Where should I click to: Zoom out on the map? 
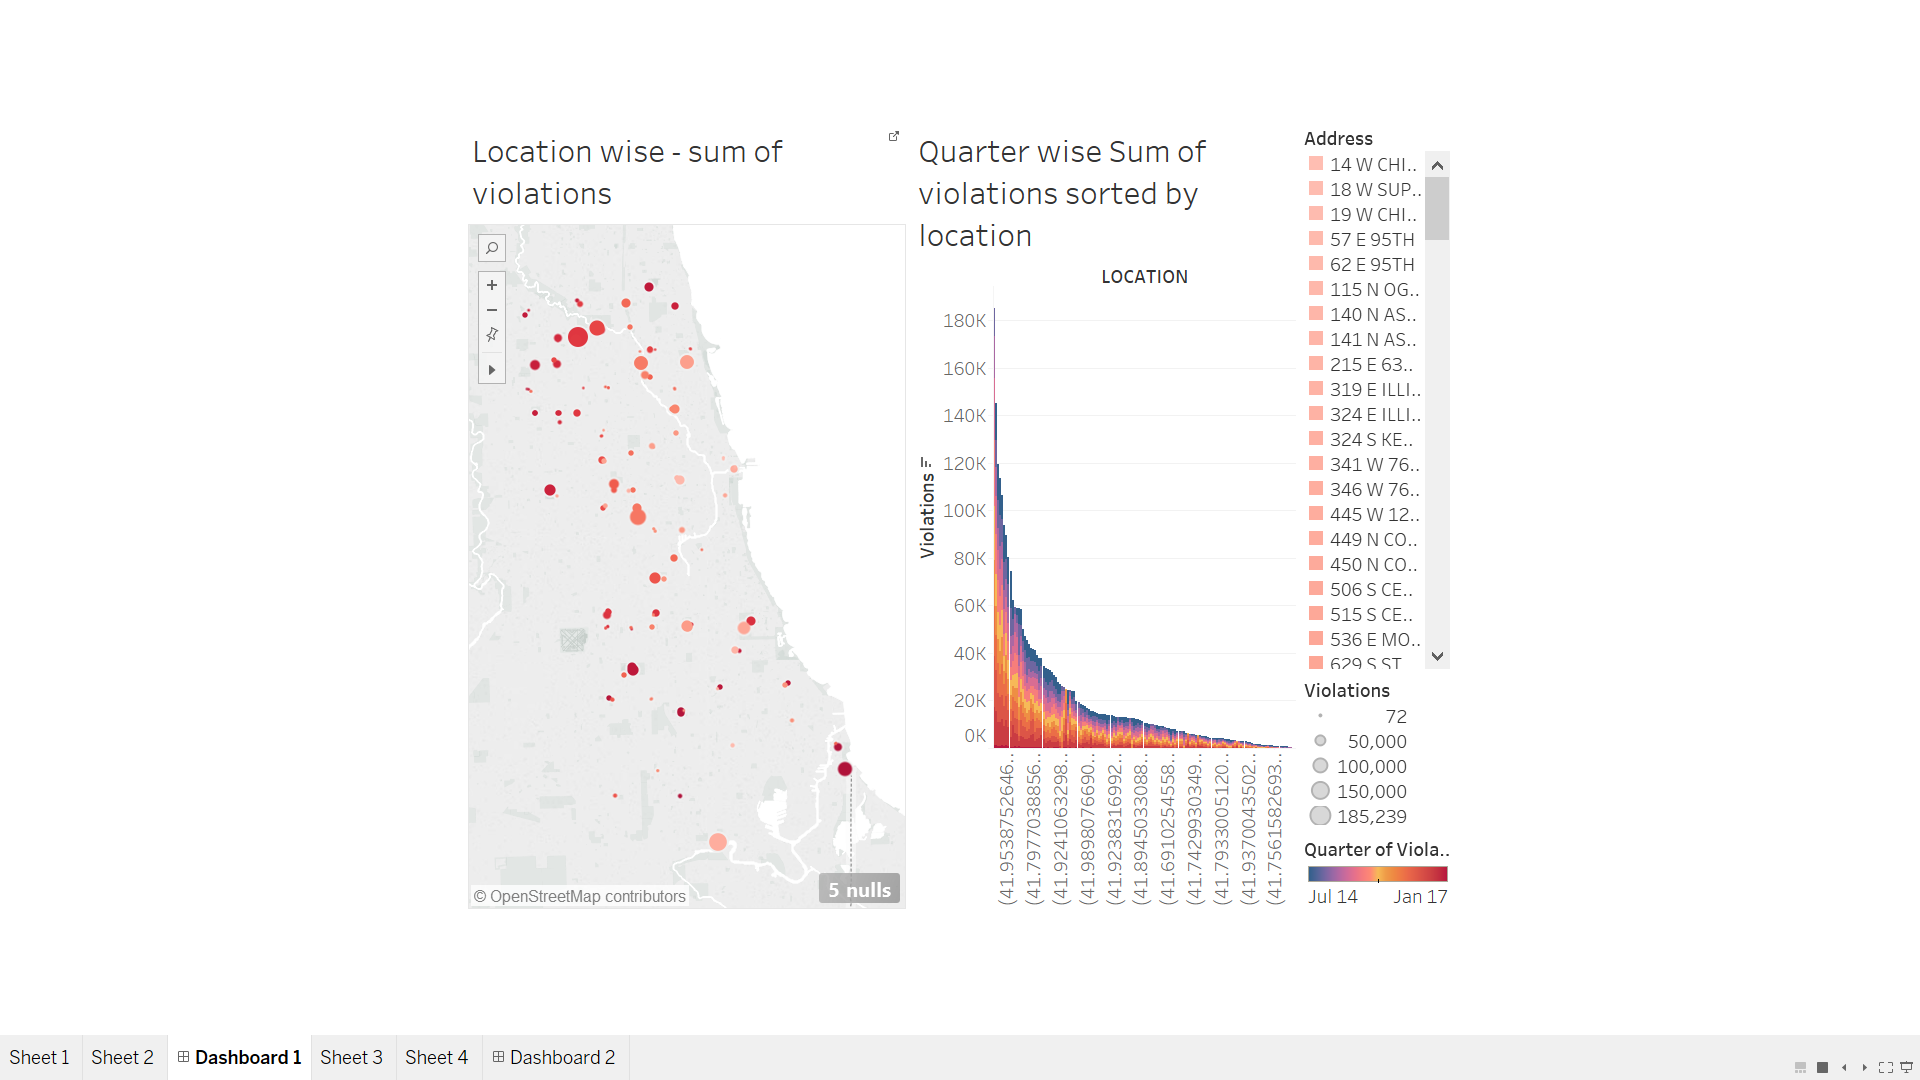(x=491, y=310)
